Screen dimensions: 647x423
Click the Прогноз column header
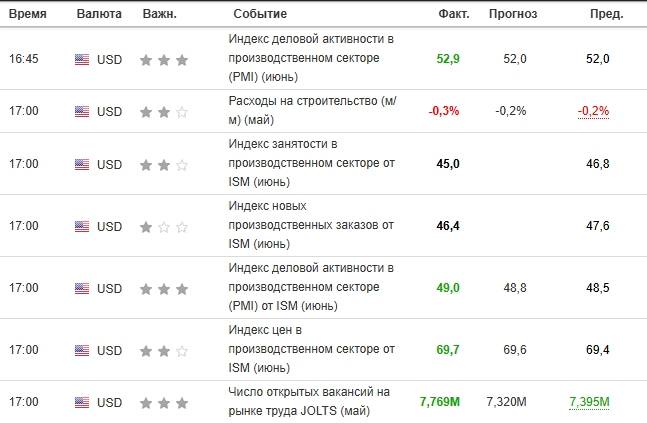pyautogui.click(x=513, y=14)
